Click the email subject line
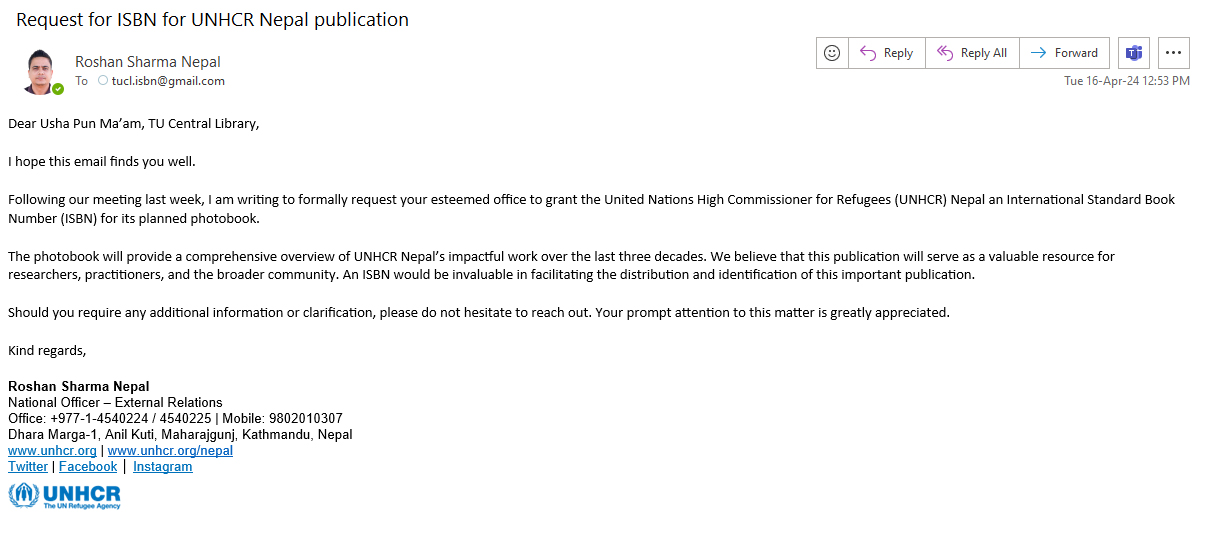This screenshot has width=1208, height=535. coord(212,19)
